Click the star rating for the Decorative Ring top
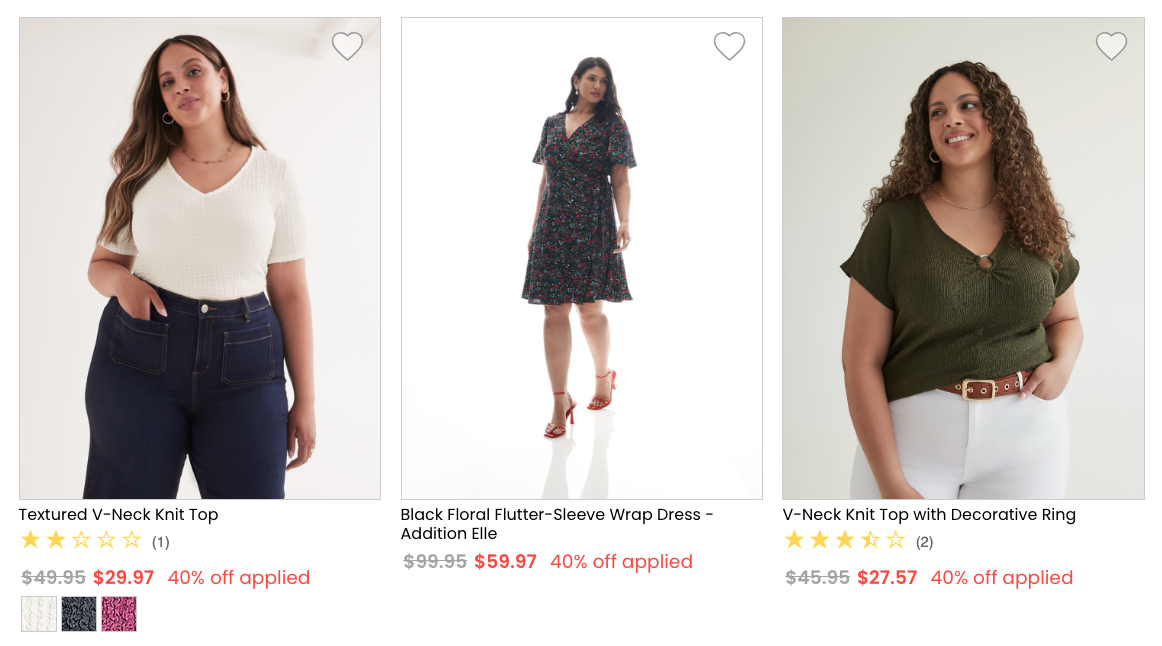The width and height of the screenshot is (1162, 646). [844, 541]
